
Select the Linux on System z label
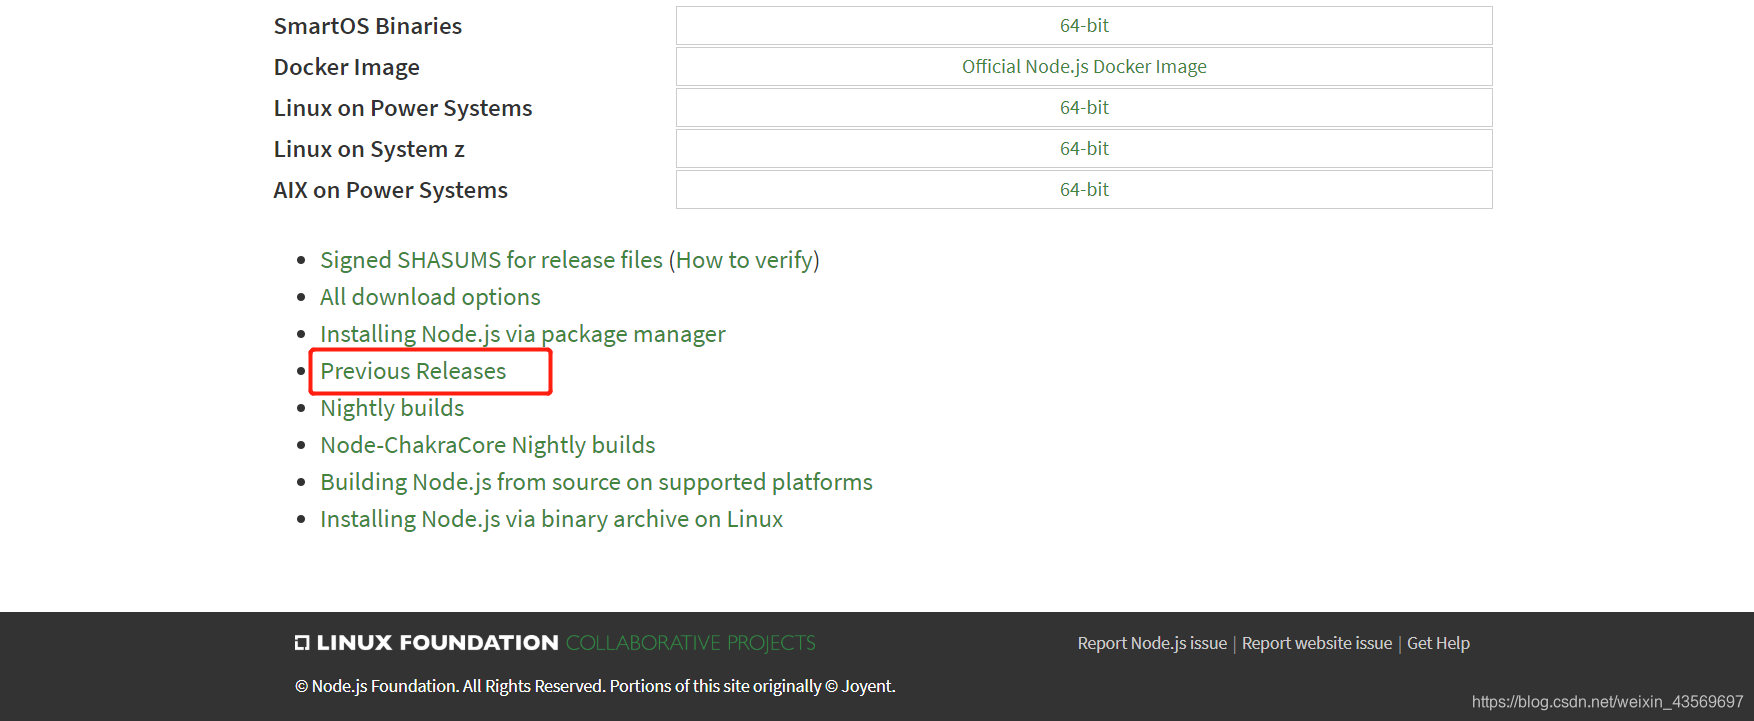click(x=369, y=149)
